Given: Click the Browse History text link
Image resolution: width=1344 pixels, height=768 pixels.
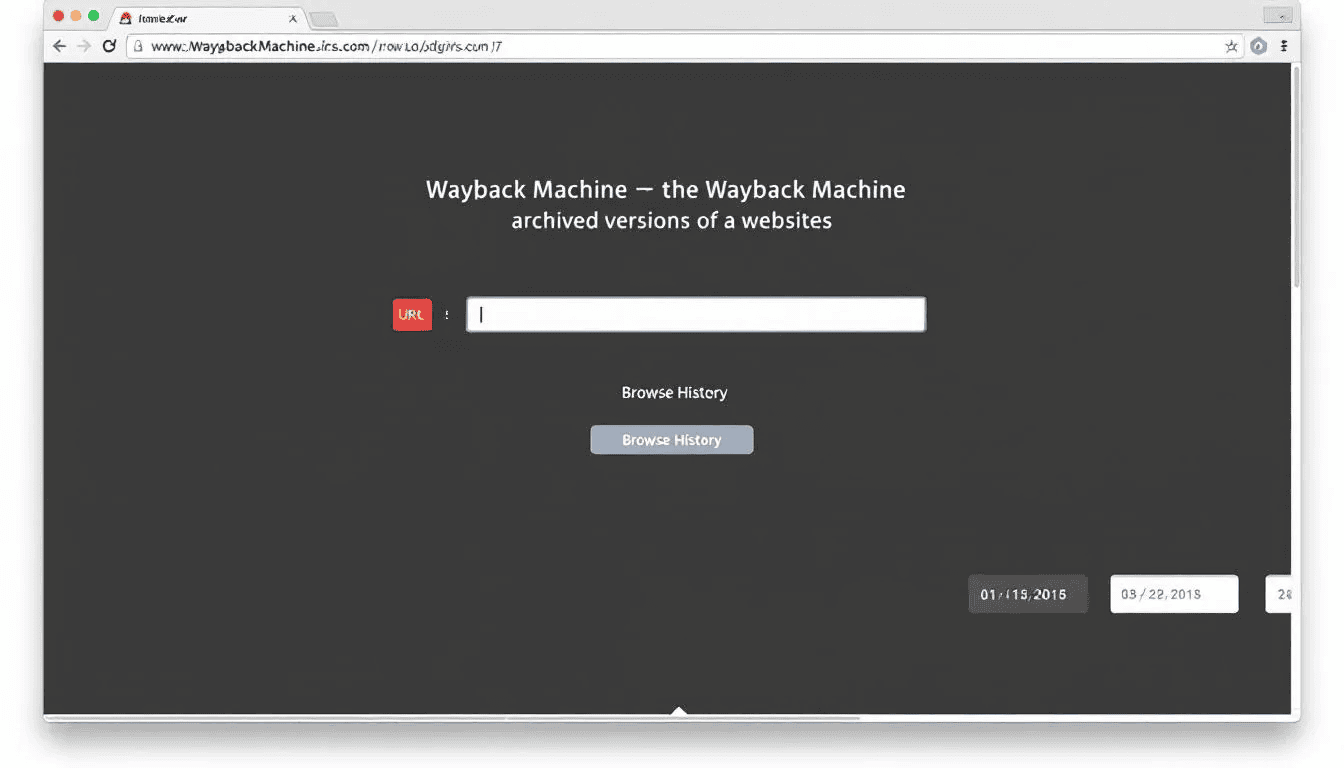Looking at the screenshot, I should tap(674, 393).
